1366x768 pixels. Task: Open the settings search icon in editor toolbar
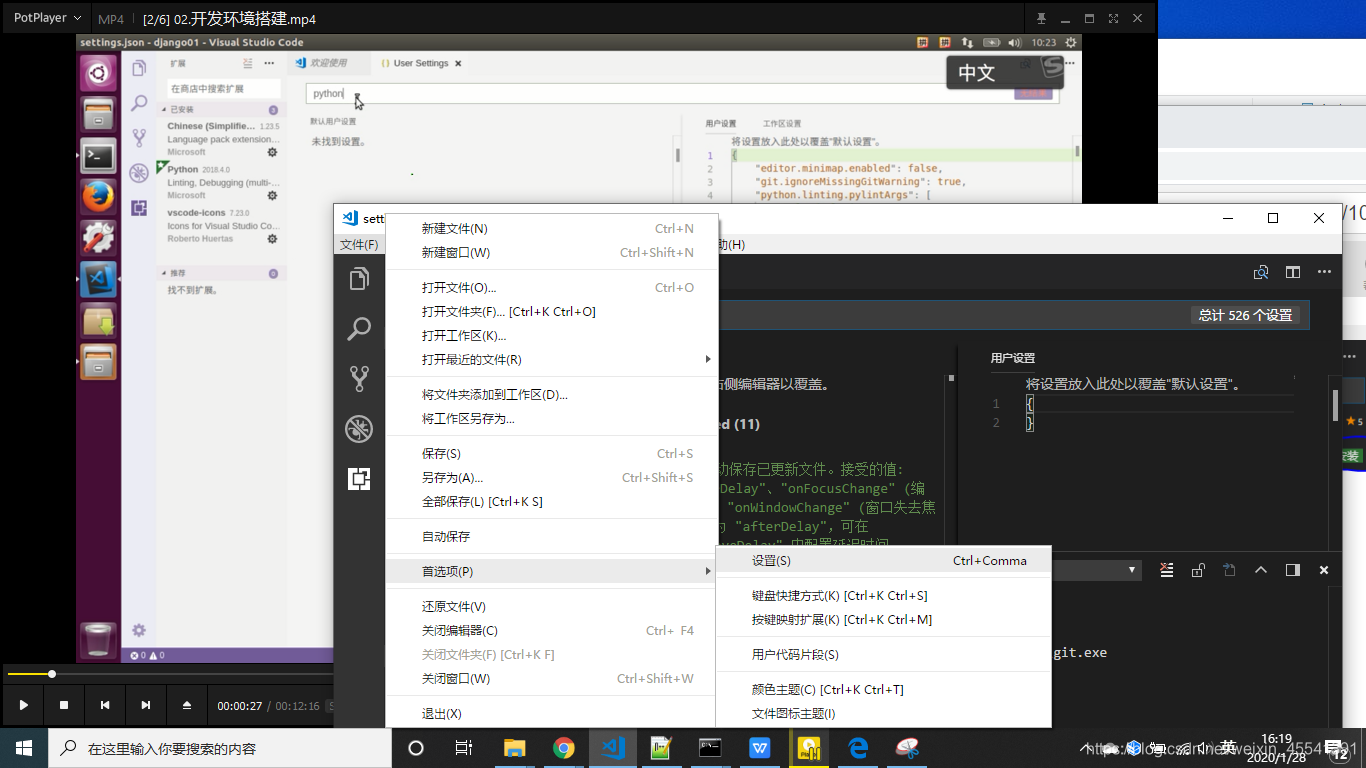(x=1261, y=271)
